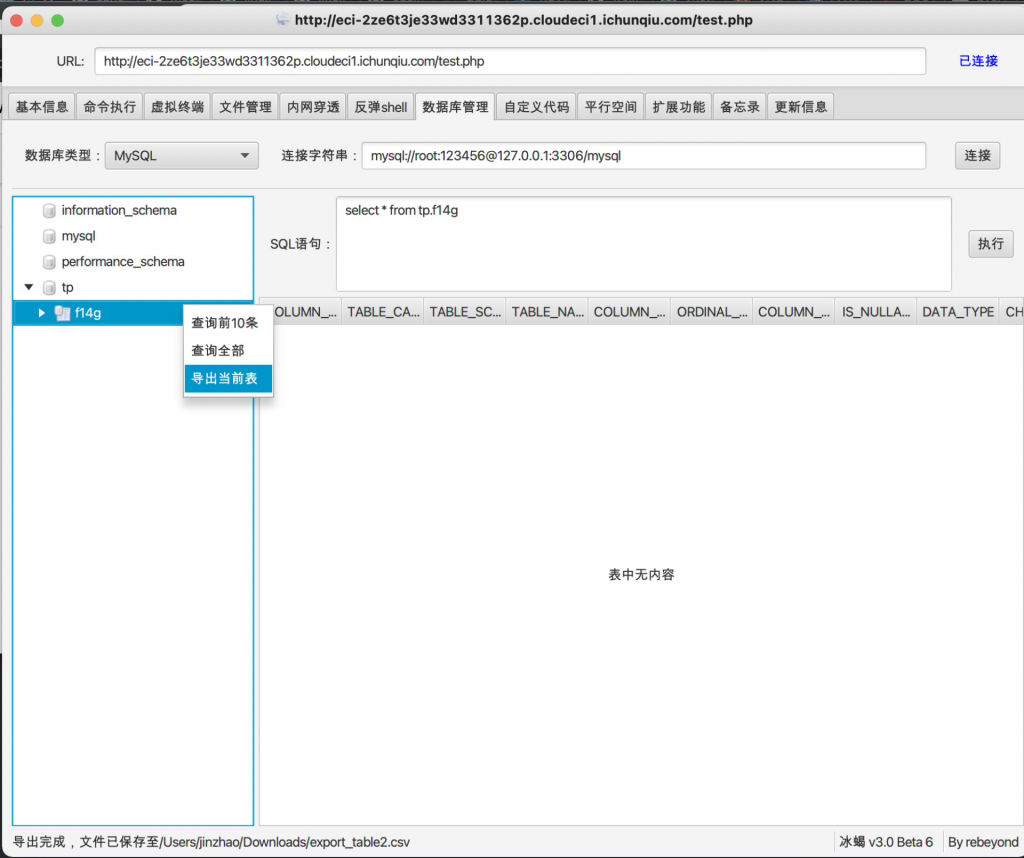1024x858 pixels.
Task: Open the 文件管理 file manager tab
Action: [x=245, y=105]
